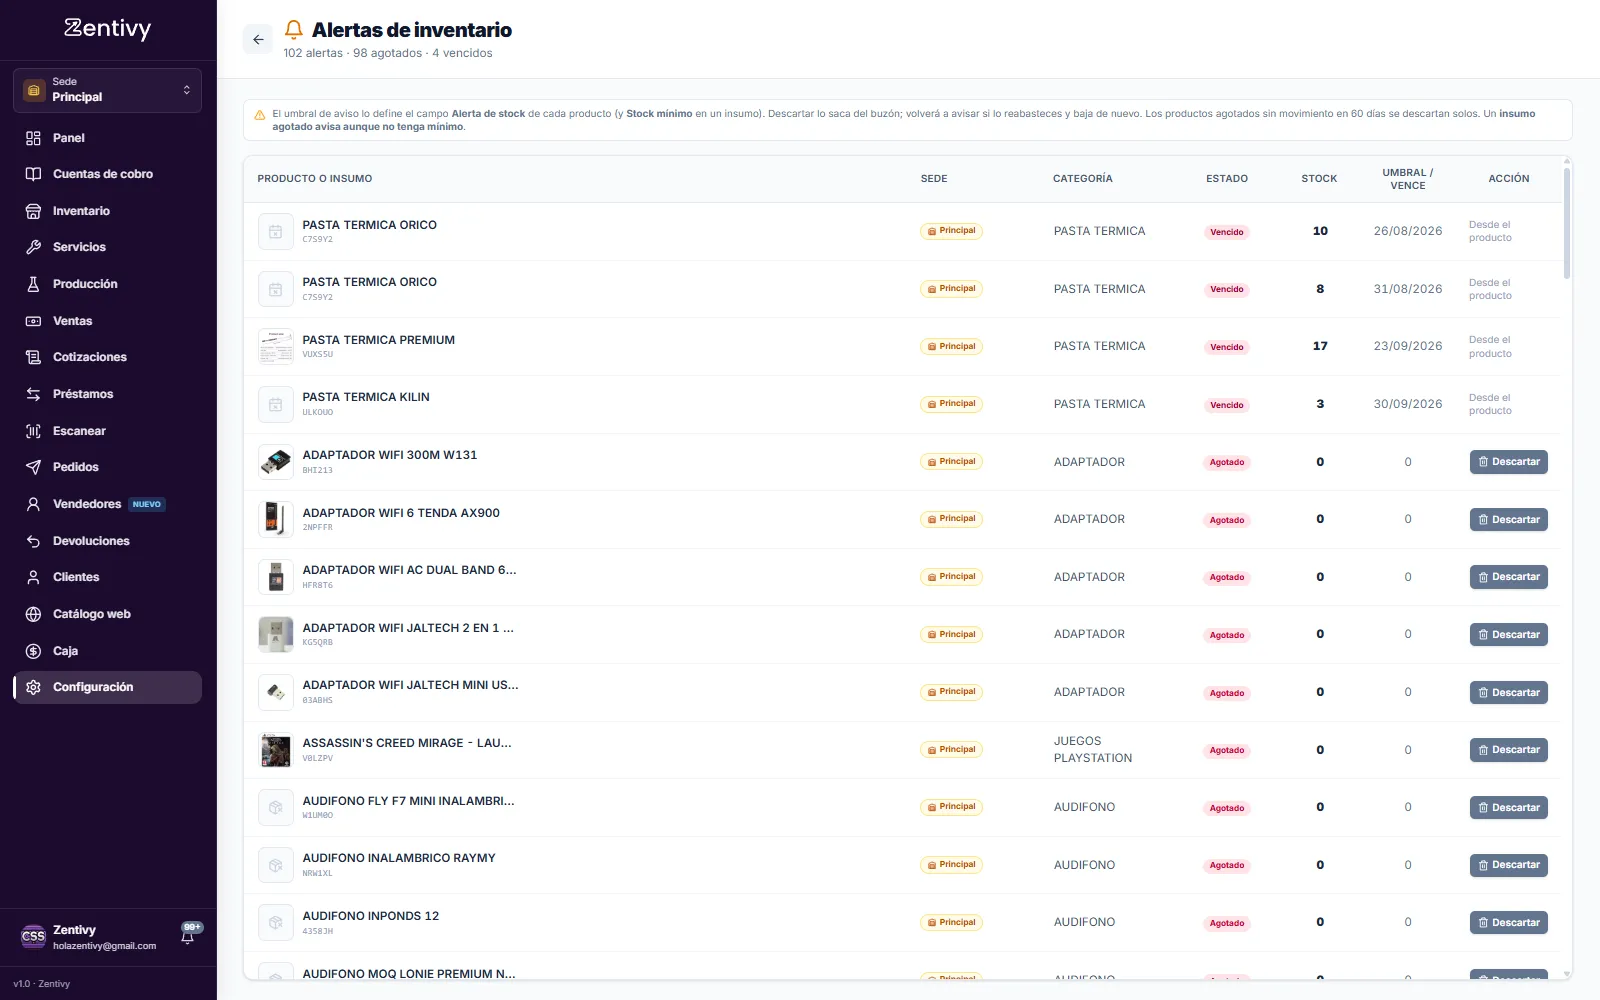Discard the ADAPTADOR WIFI 300M W131 alert
1600x1000 pixels.
(1508, 462)
